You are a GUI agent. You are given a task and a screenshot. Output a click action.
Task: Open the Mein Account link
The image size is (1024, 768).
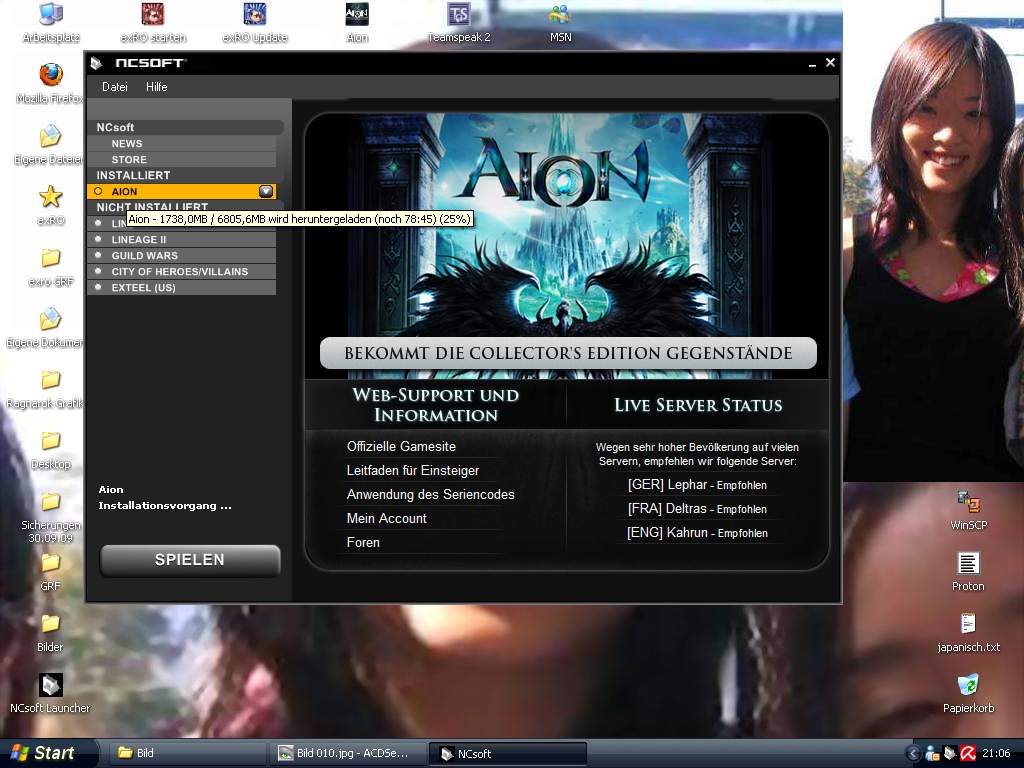coord(387,519)
